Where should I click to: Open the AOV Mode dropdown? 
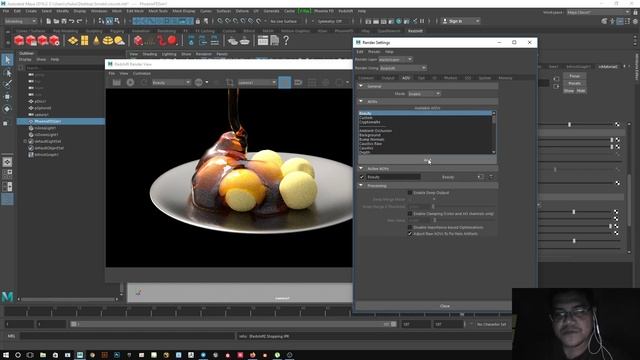(x=424, y=94)
